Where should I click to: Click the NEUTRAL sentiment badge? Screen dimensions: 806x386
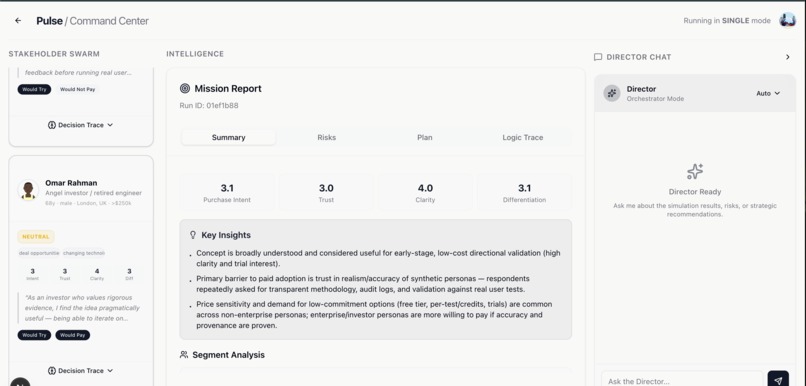(x=36, y=237)
